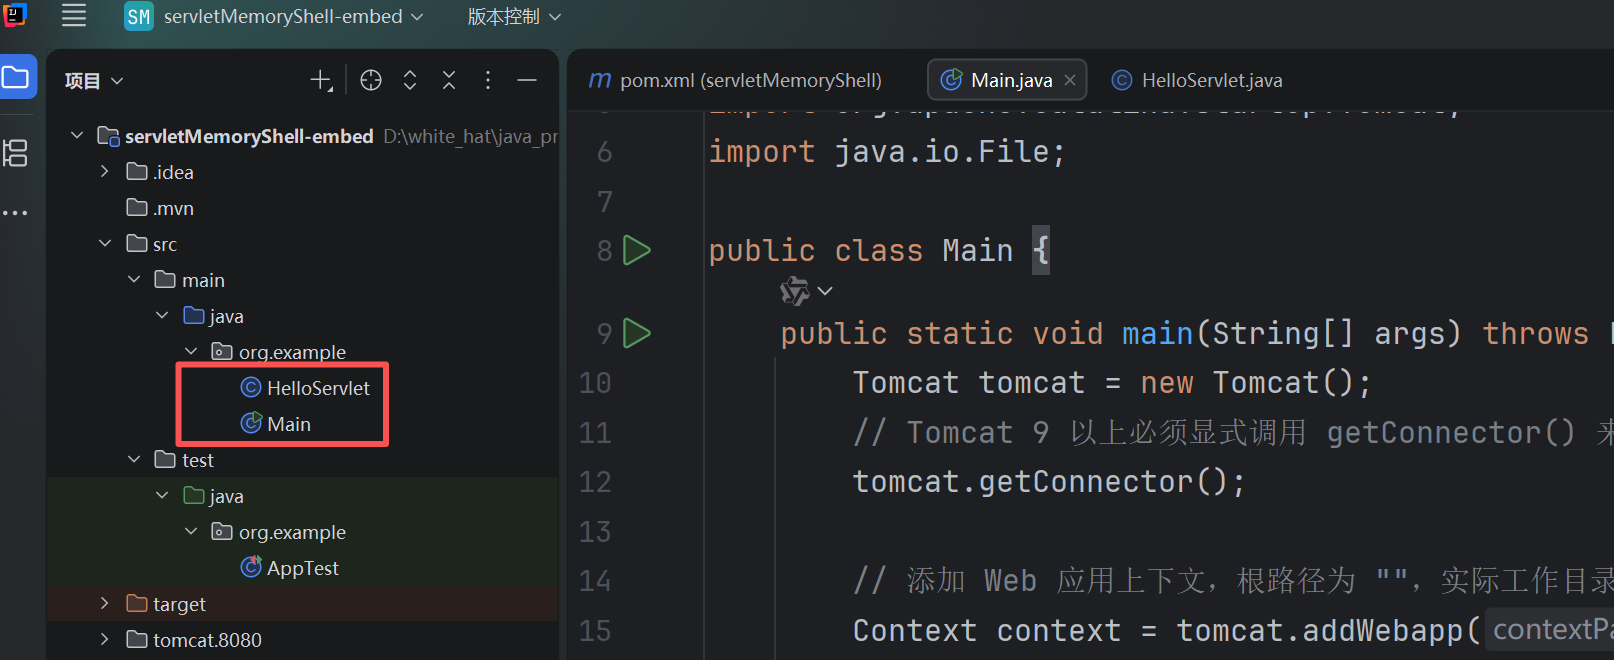Open AppTest class in tree
Screen dimensions: 1614x660
pyautogui.click(x=290, y=568)
